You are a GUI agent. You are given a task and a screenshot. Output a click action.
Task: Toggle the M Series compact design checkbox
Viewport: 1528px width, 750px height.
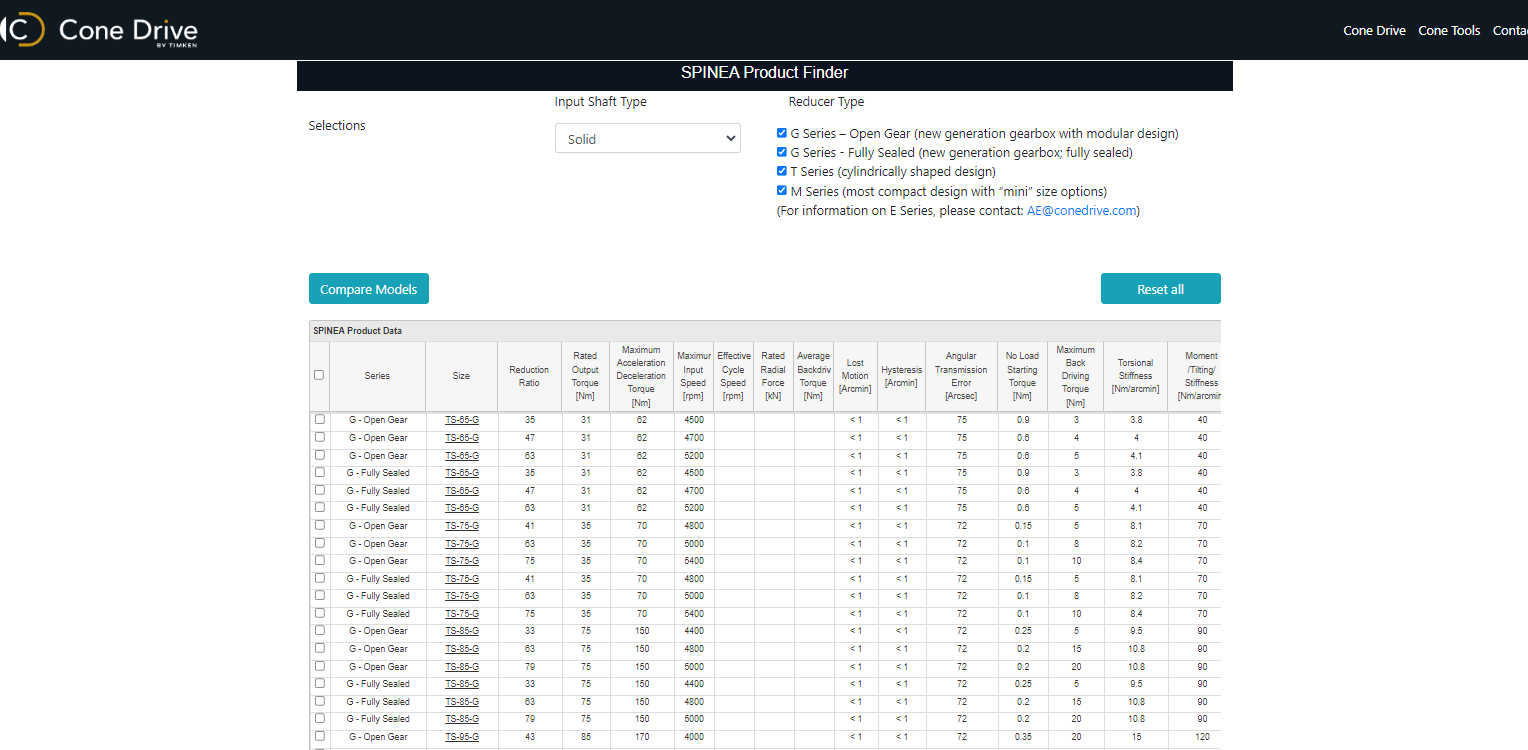coord(782,189)
